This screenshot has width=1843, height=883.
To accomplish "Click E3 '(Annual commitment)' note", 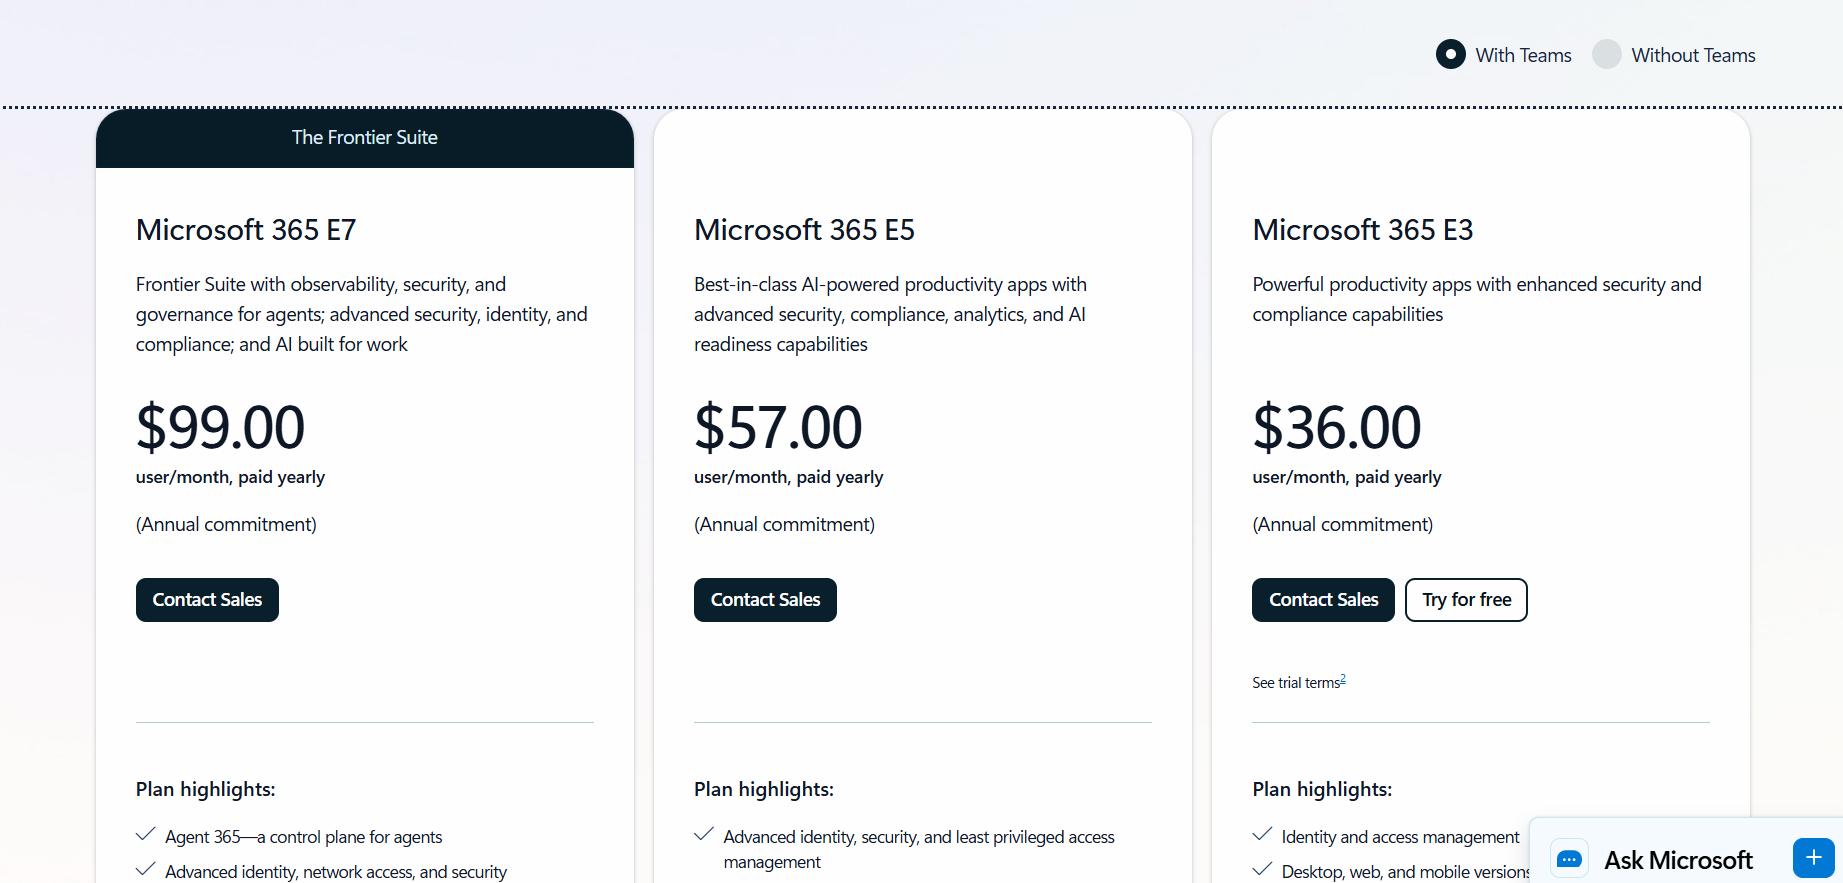I will [1342, 525].
